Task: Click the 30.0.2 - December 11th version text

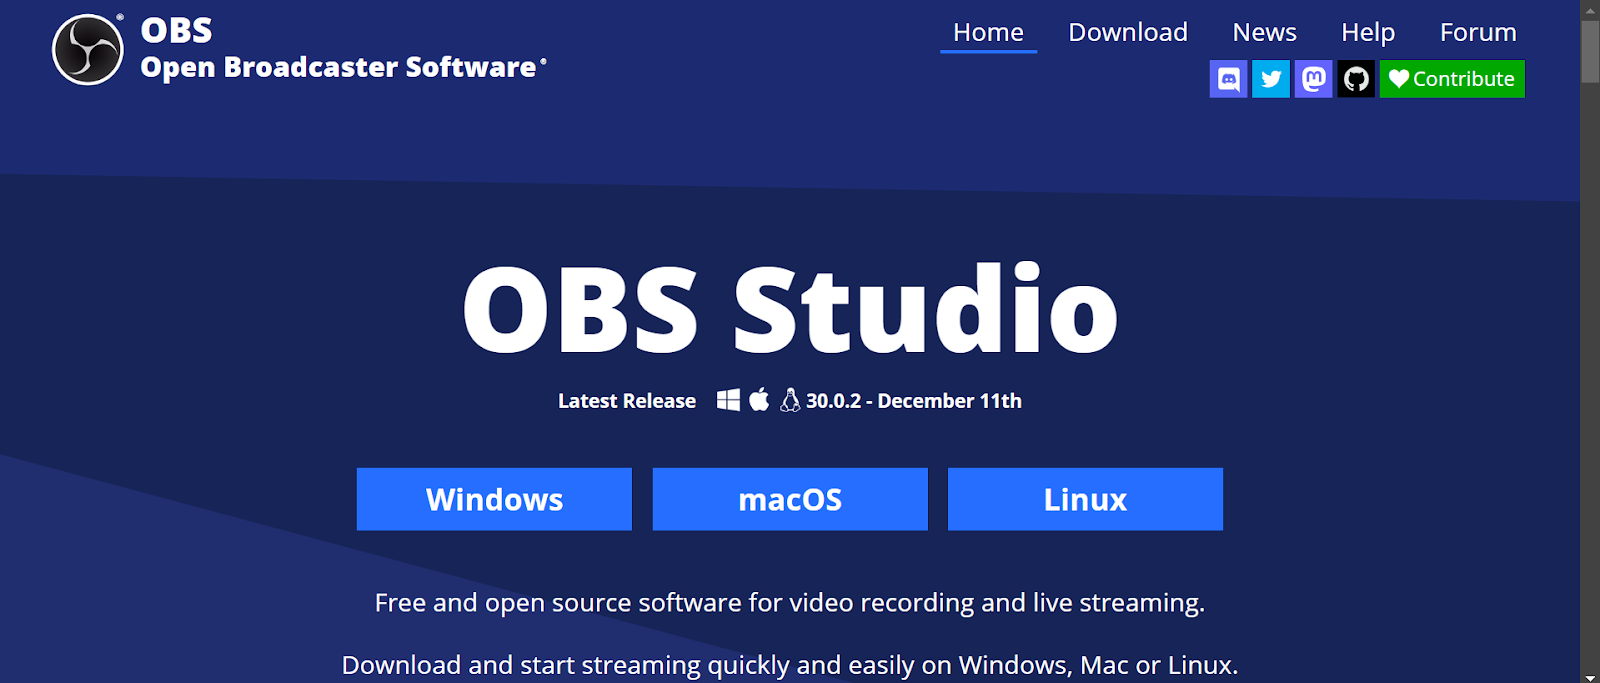Action: (x=914, y=401)
